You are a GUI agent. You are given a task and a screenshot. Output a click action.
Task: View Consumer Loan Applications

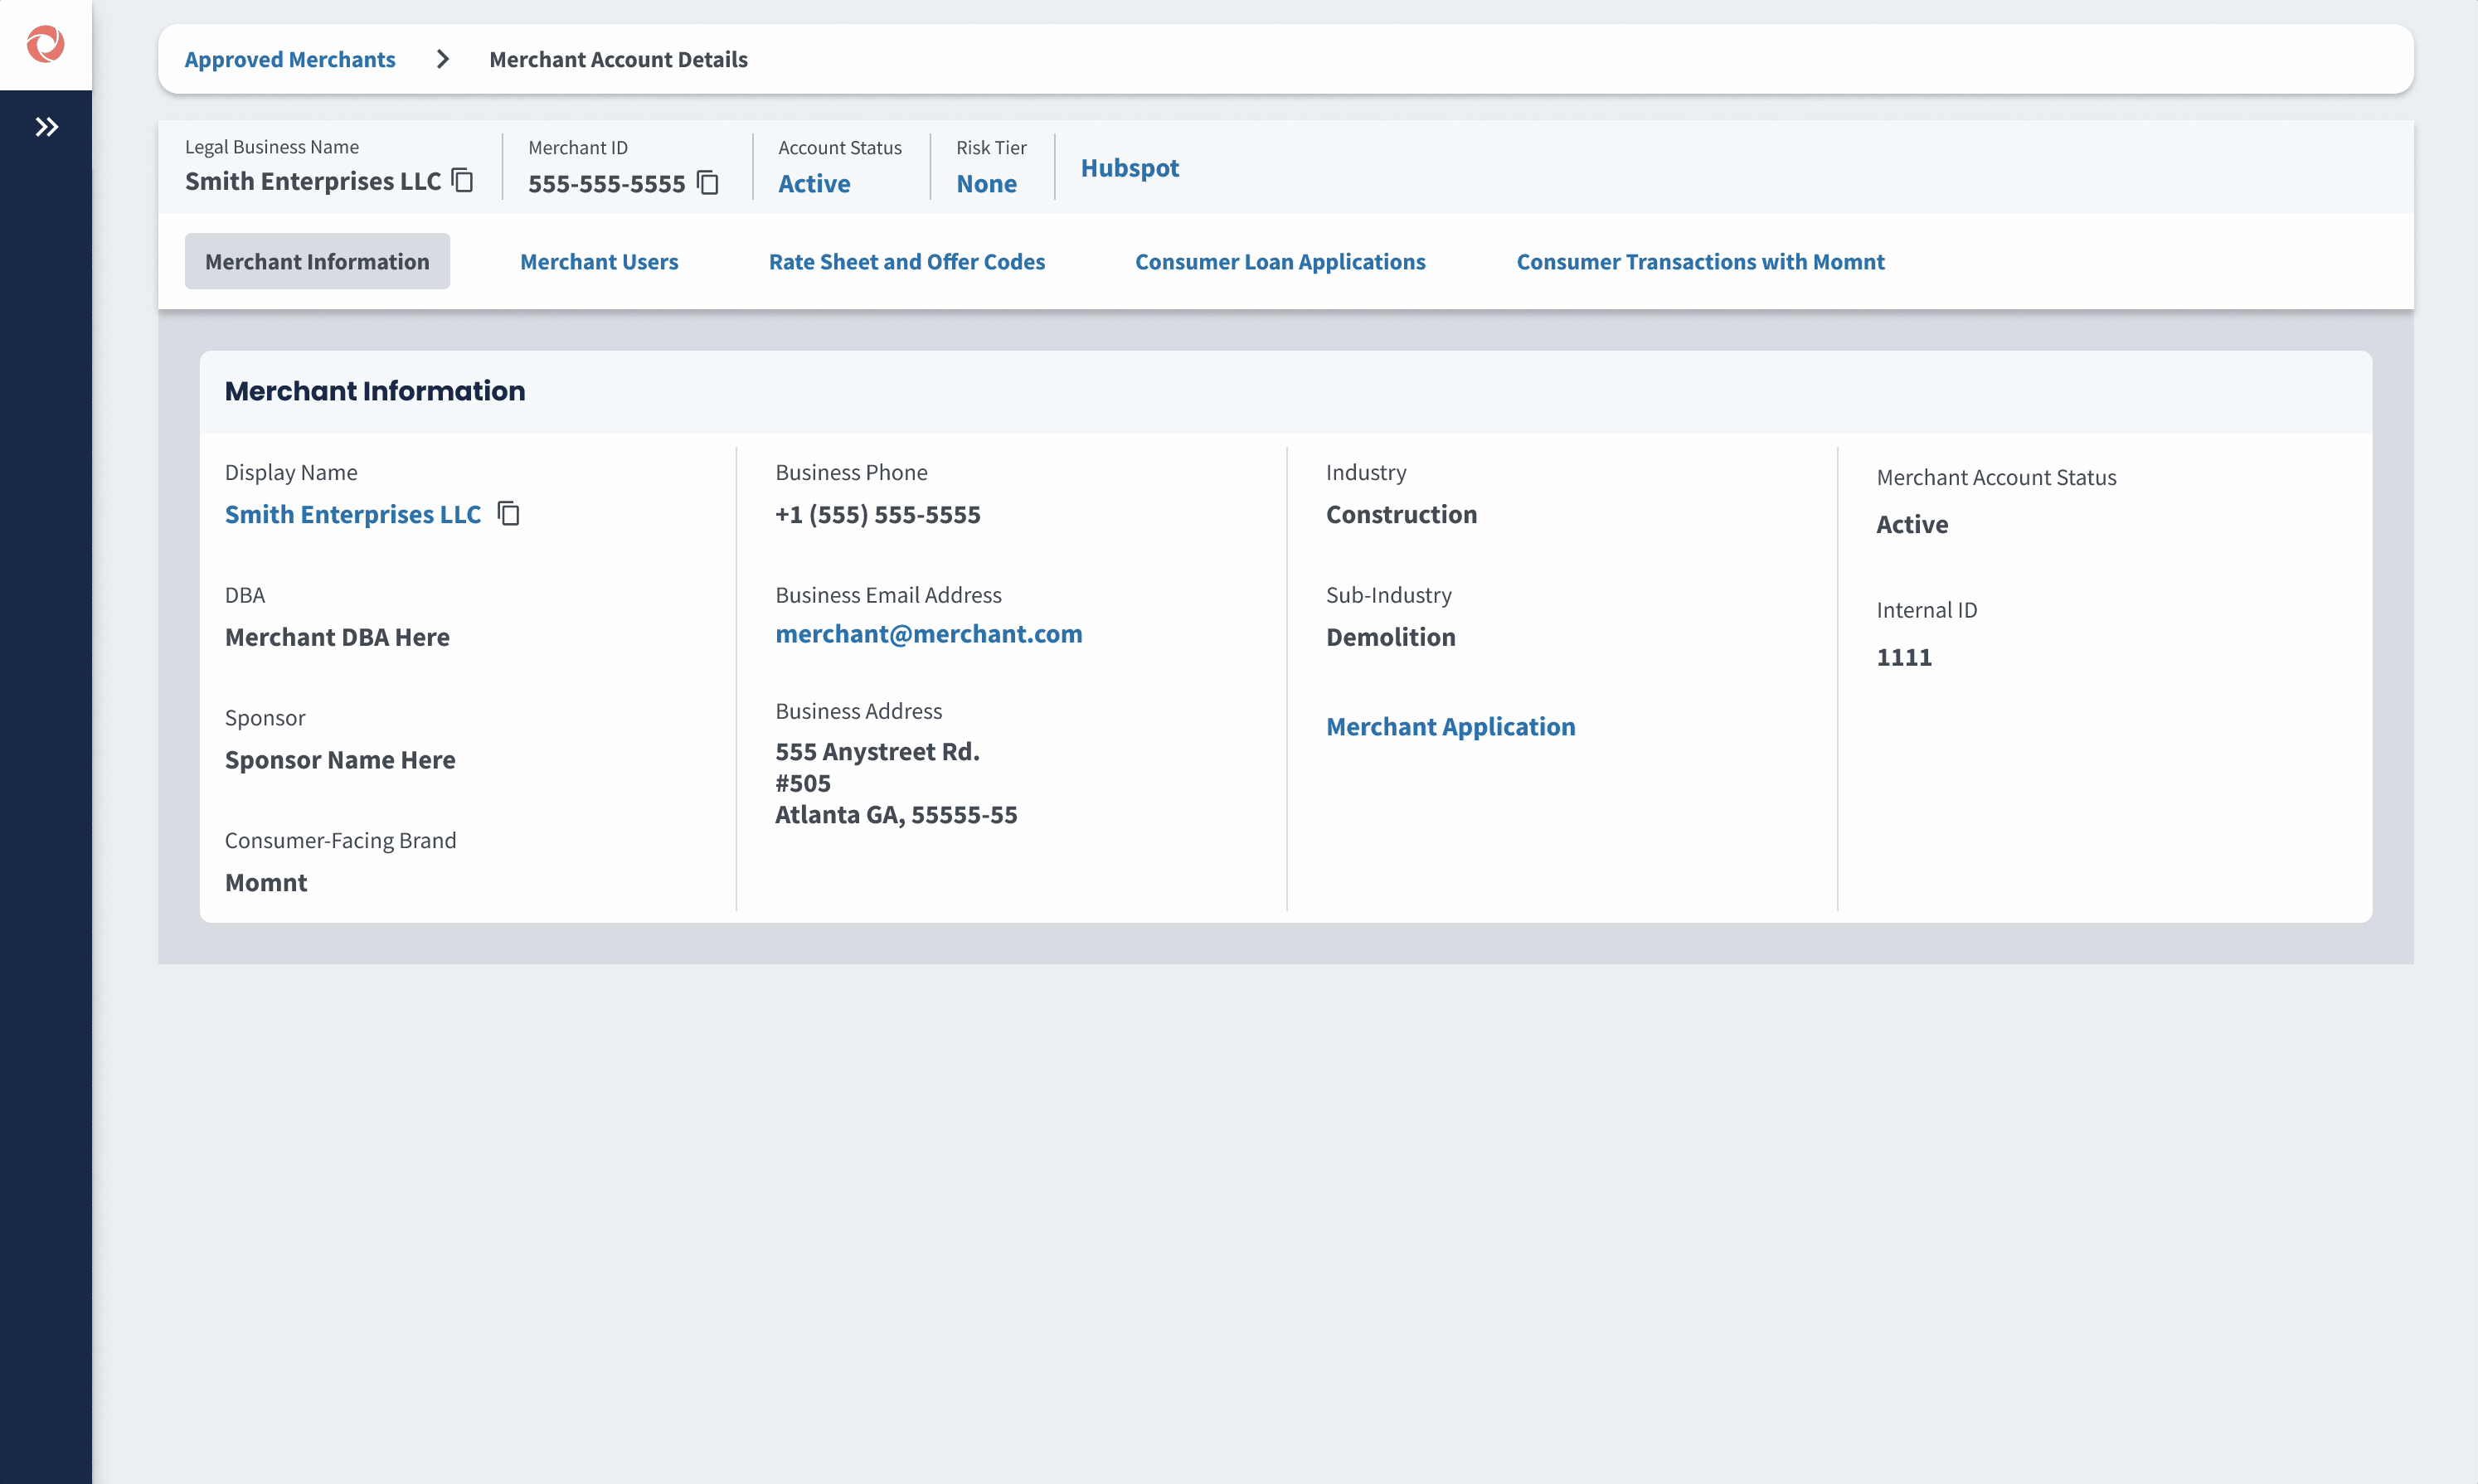pyautogui.click(x=1280, y=261)
